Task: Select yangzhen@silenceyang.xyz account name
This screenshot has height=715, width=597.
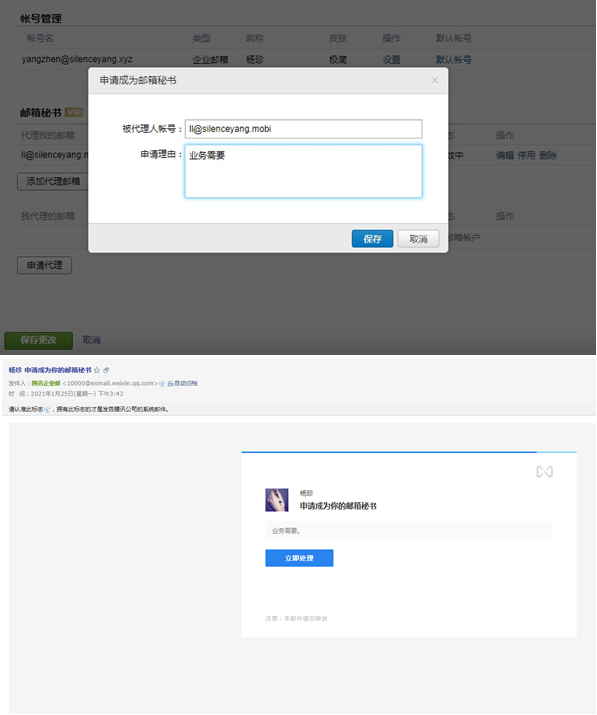Action: tap(77, 59)
